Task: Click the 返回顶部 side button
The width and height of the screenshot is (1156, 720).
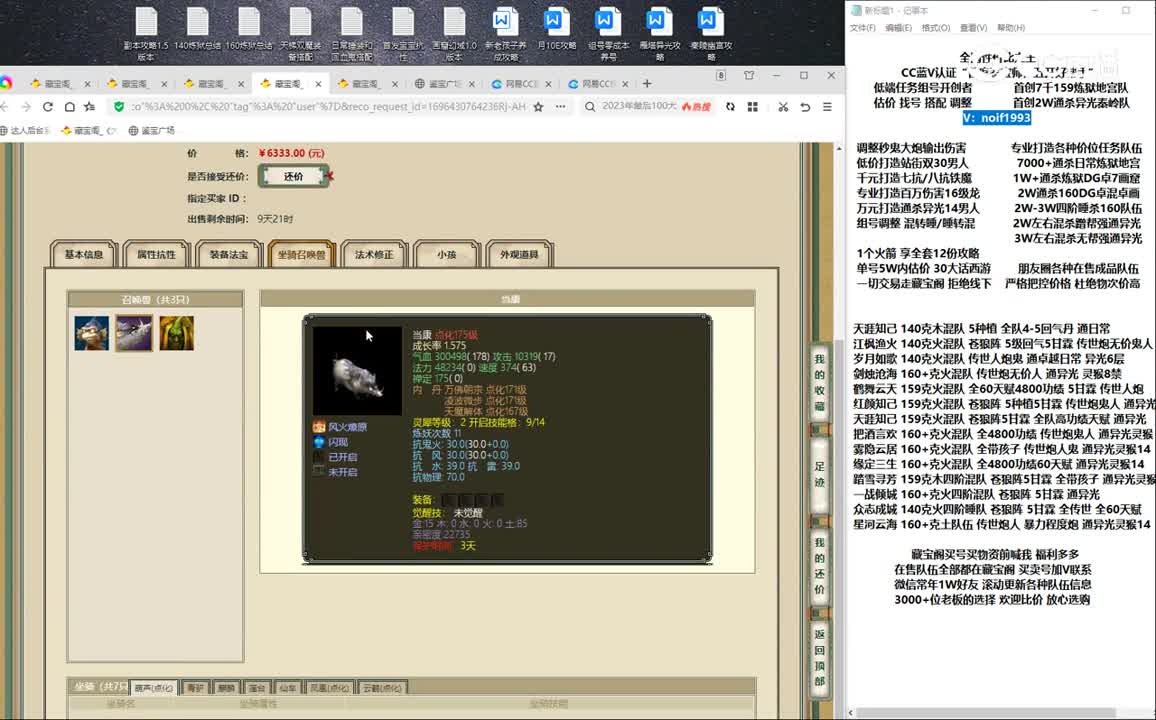Action: point(819,657)
